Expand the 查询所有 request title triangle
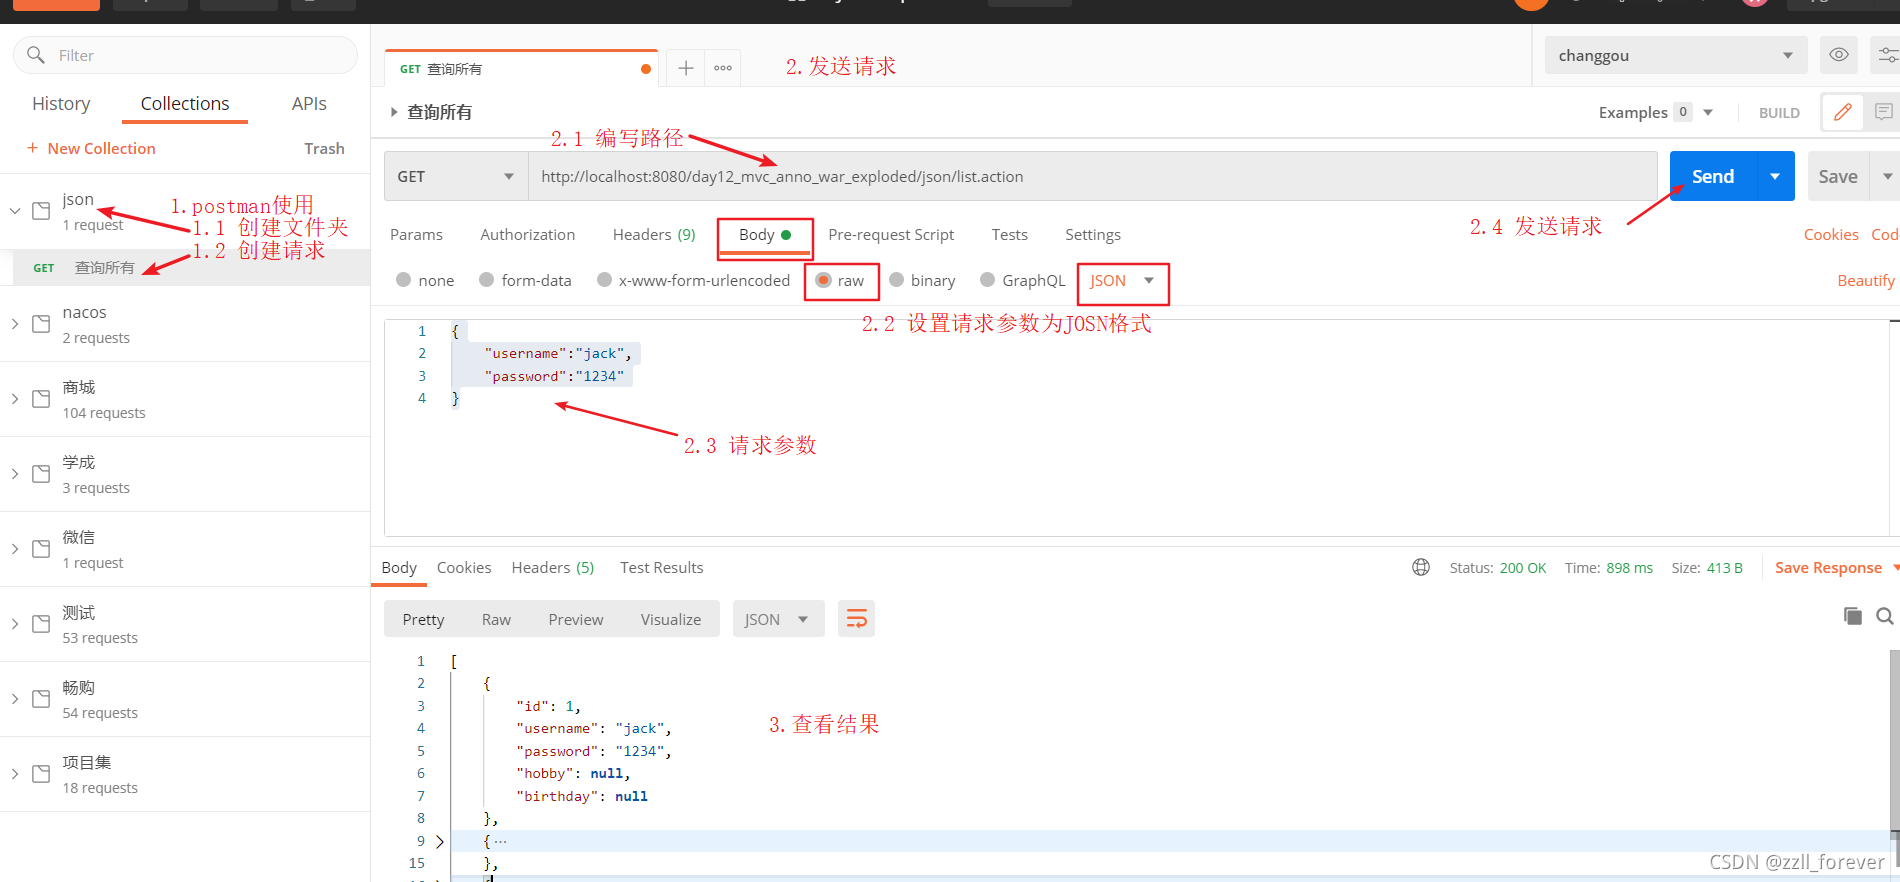This screenshot has height=882, width=1900. (x=394, y=112)
